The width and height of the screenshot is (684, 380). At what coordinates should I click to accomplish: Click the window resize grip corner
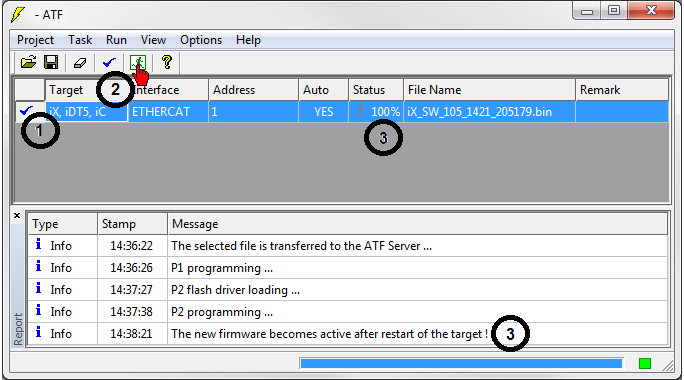pos(668,366)
